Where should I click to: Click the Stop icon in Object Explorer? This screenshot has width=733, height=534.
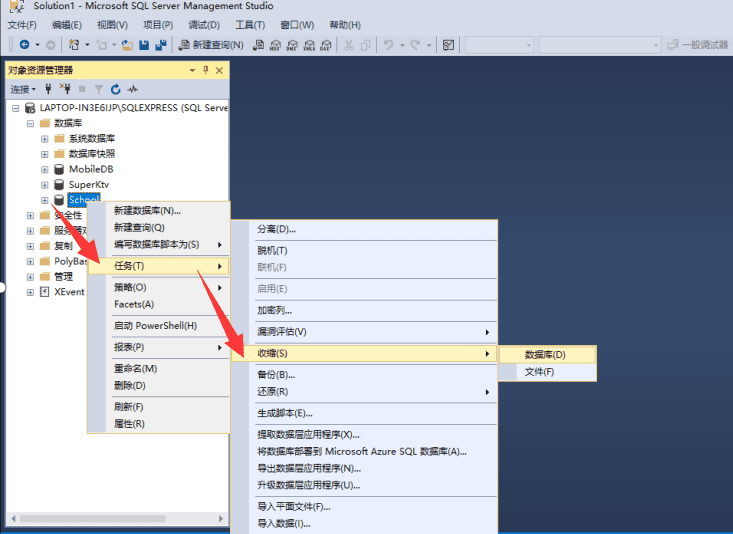pos(82,89)
